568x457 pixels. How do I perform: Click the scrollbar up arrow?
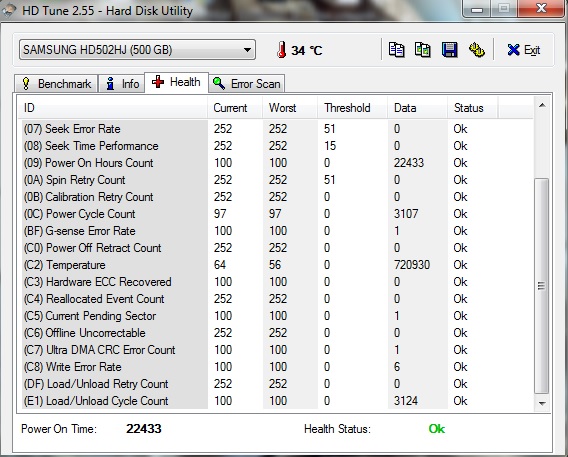[542, 105]
